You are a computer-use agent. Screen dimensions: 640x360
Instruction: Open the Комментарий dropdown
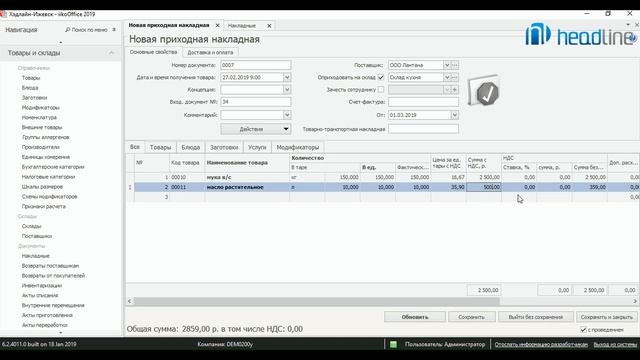point(287,115)
